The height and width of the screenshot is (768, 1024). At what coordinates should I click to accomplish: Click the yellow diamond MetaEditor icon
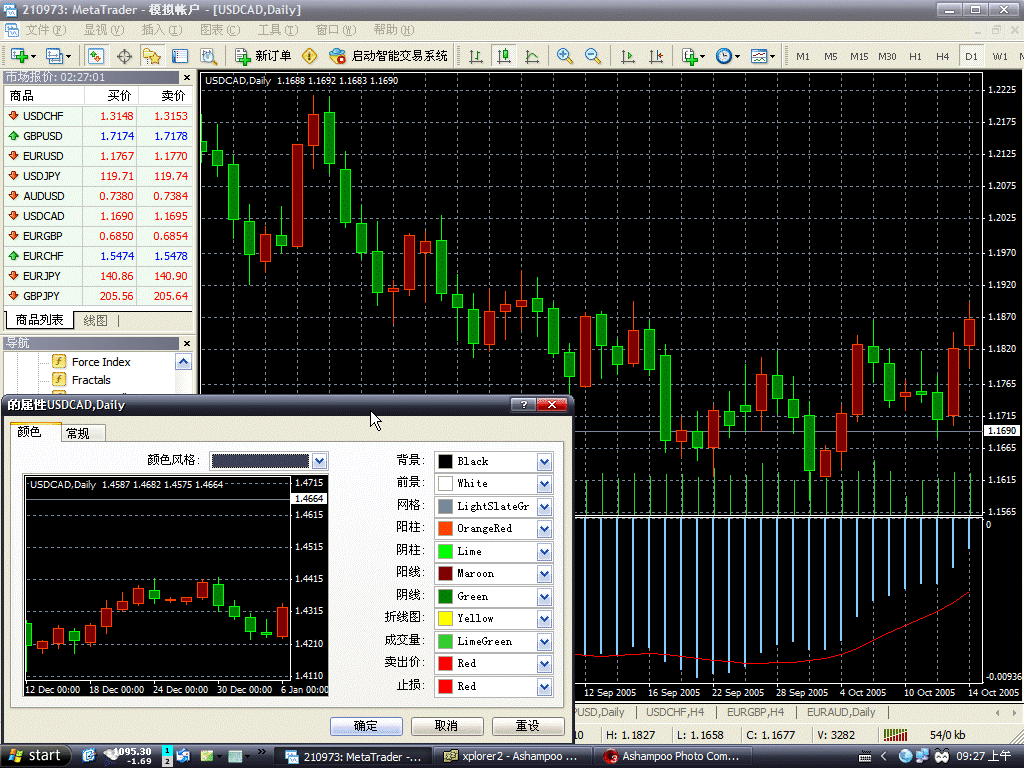[x=310, y=56]
